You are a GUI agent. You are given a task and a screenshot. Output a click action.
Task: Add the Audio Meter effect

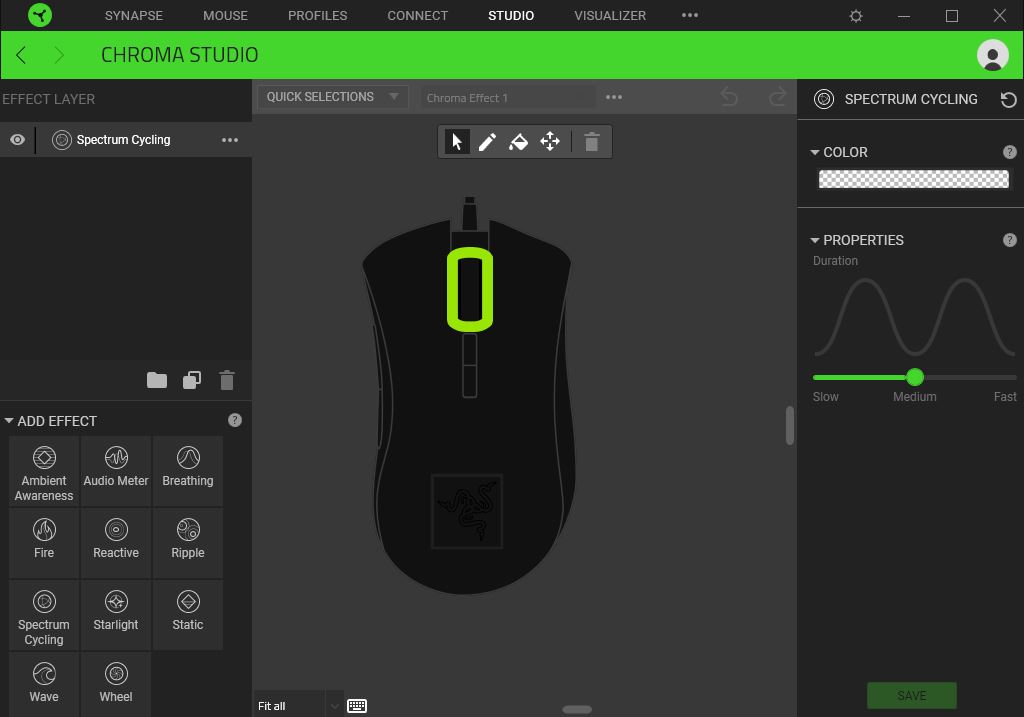click(116, 471)
